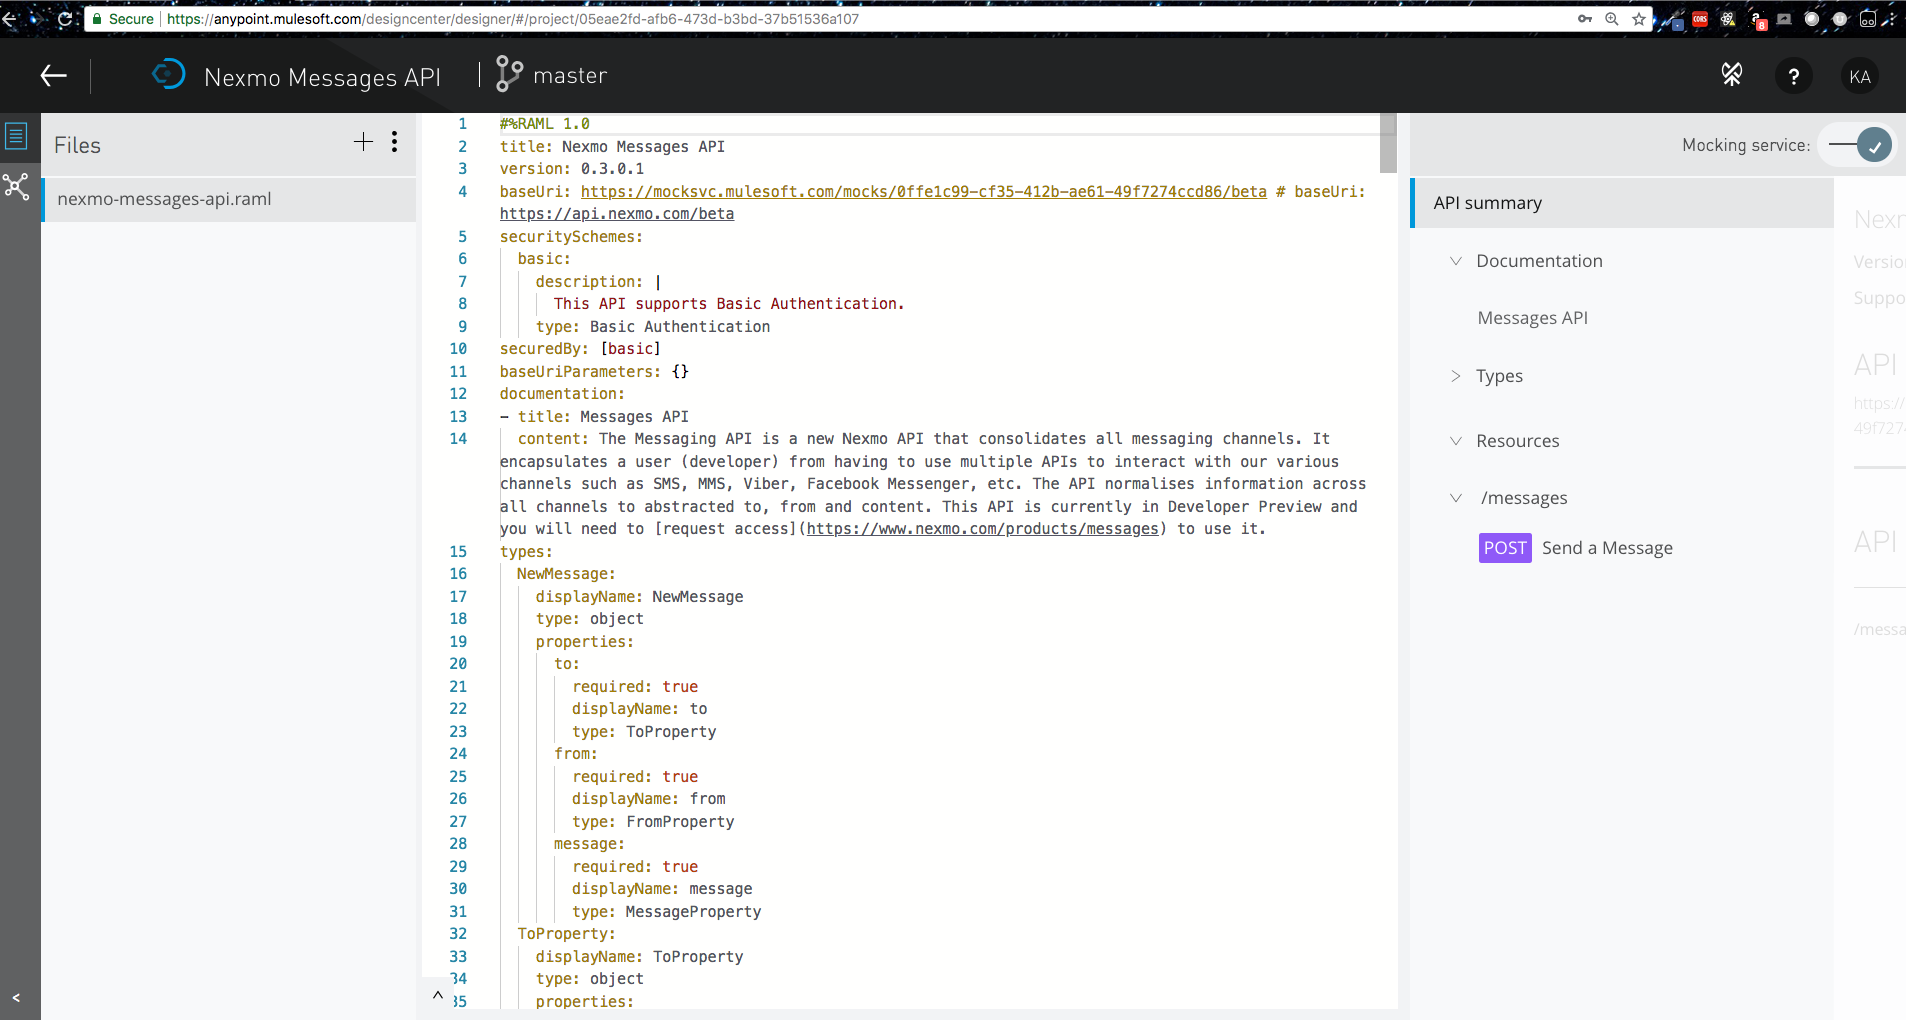Place cursor on the types: line

526,552
